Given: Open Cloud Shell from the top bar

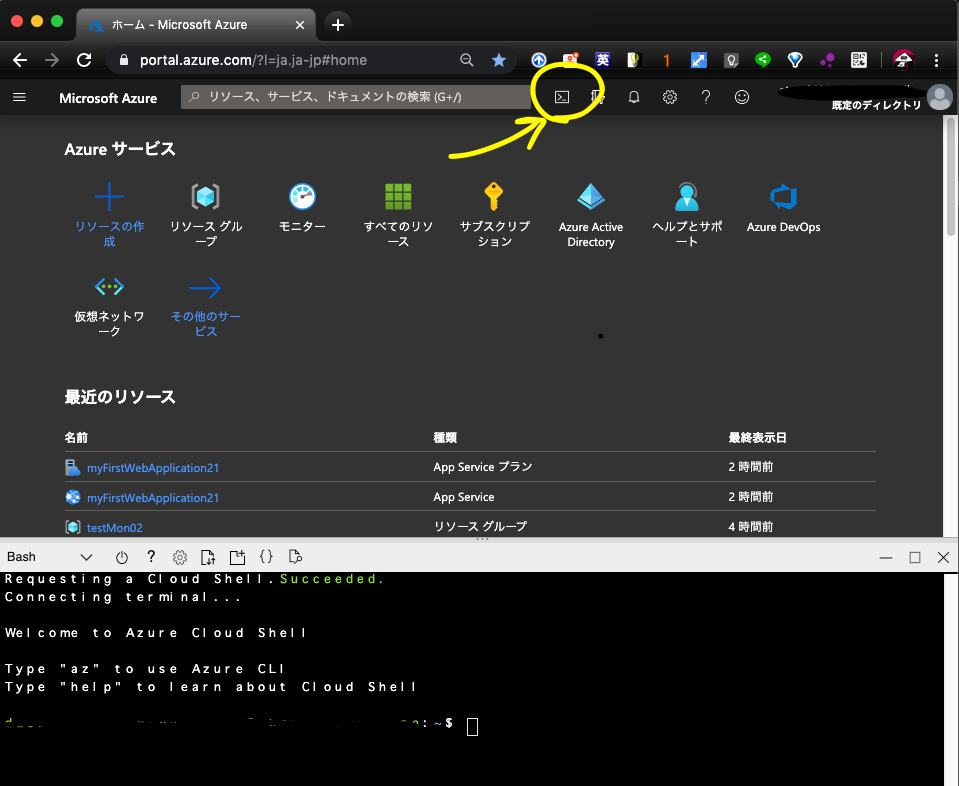Looking at the screenshot, I should coord(562,96).
